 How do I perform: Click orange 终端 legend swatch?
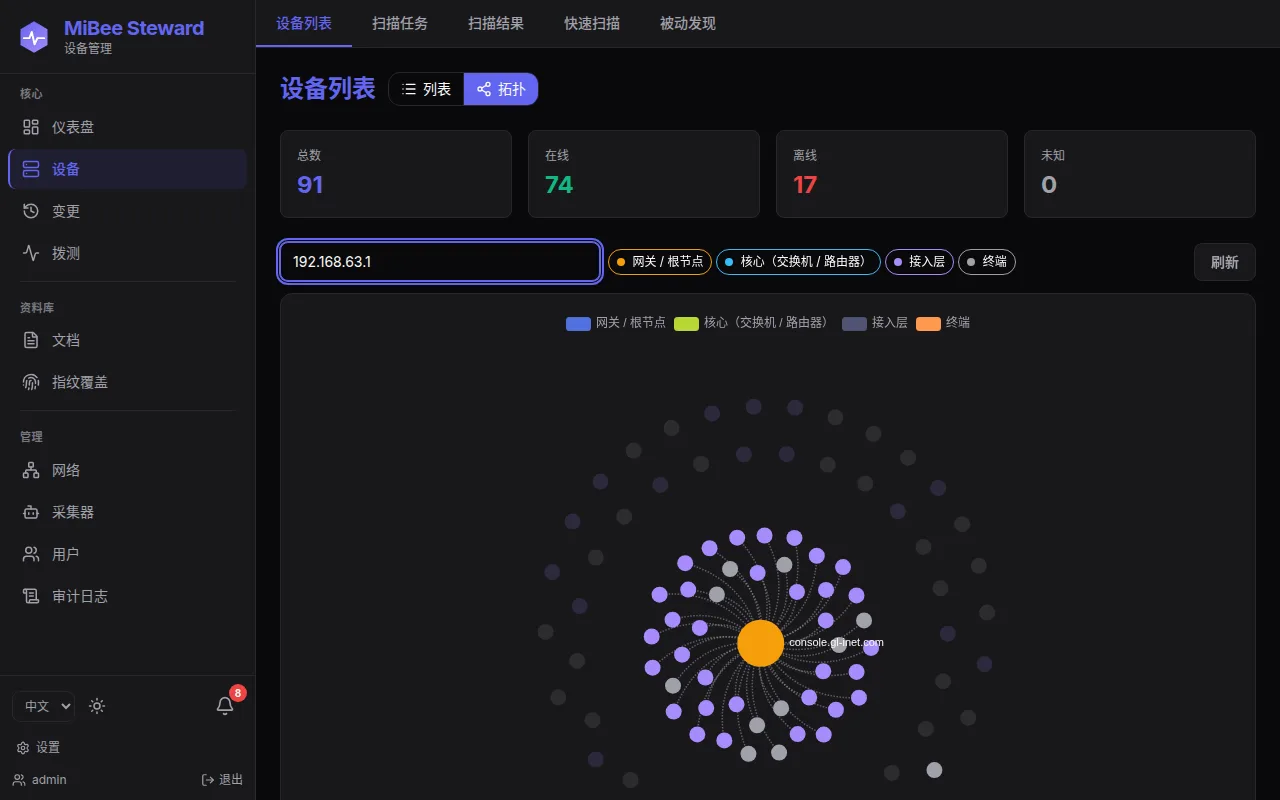coord(928,323)
